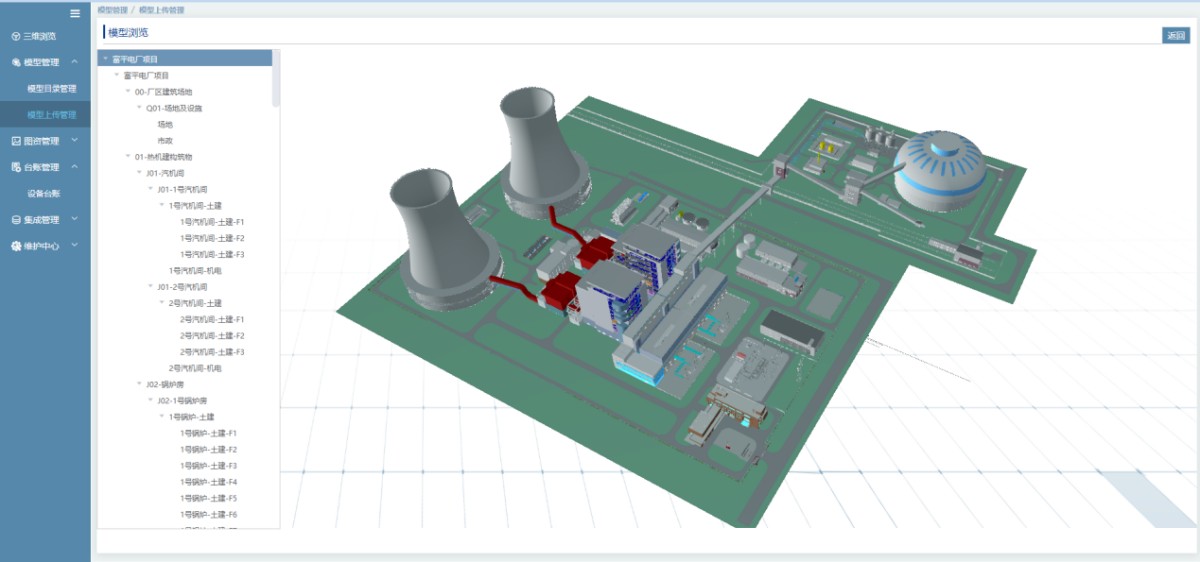The width and height of the screenshot is (1200, 562).
Task: Click 模型上传管理 in the breadcrumb
Action: coord(161,10)
